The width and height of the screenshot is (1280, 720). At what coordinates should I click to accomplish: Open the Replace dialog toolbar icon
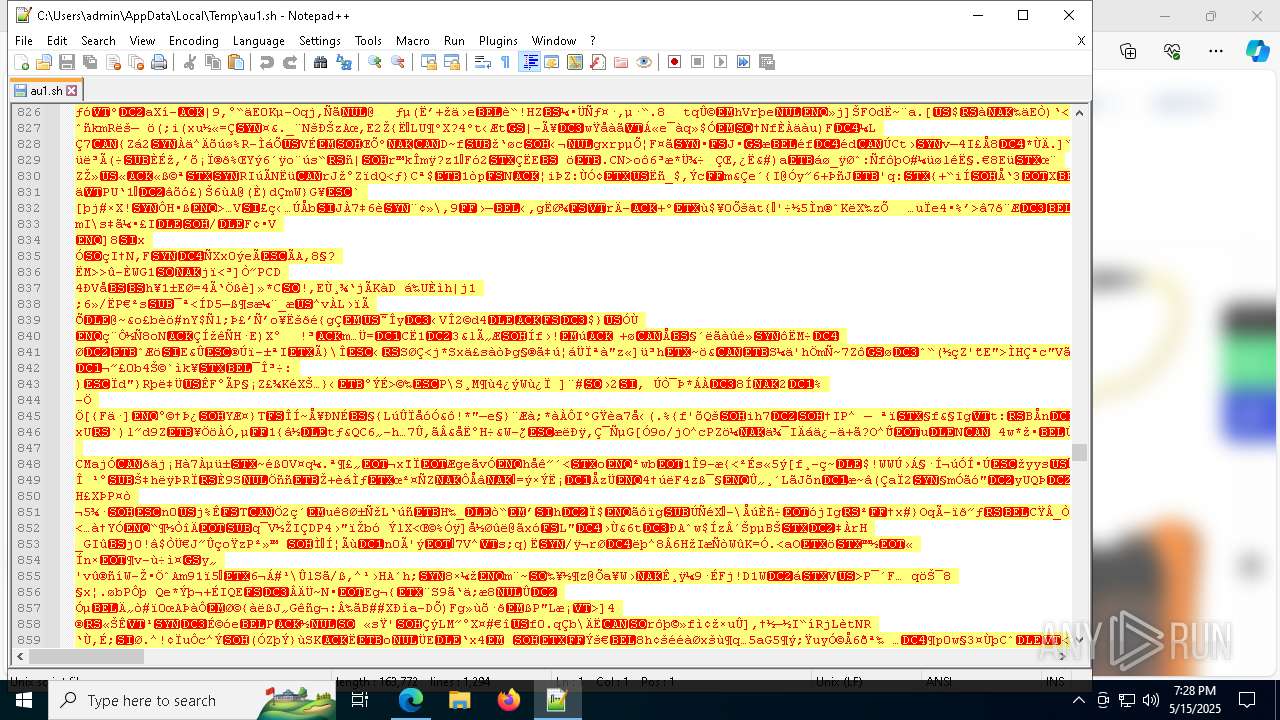click(344, 62)
